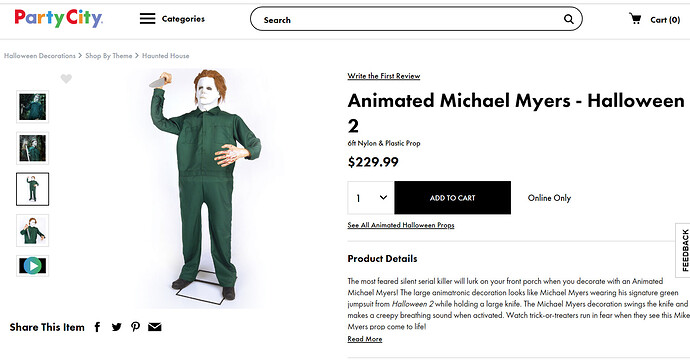This screenshot has height=360, width=690.
Task: Toggle the heart wishlist icon
Action: click(66, 79)
